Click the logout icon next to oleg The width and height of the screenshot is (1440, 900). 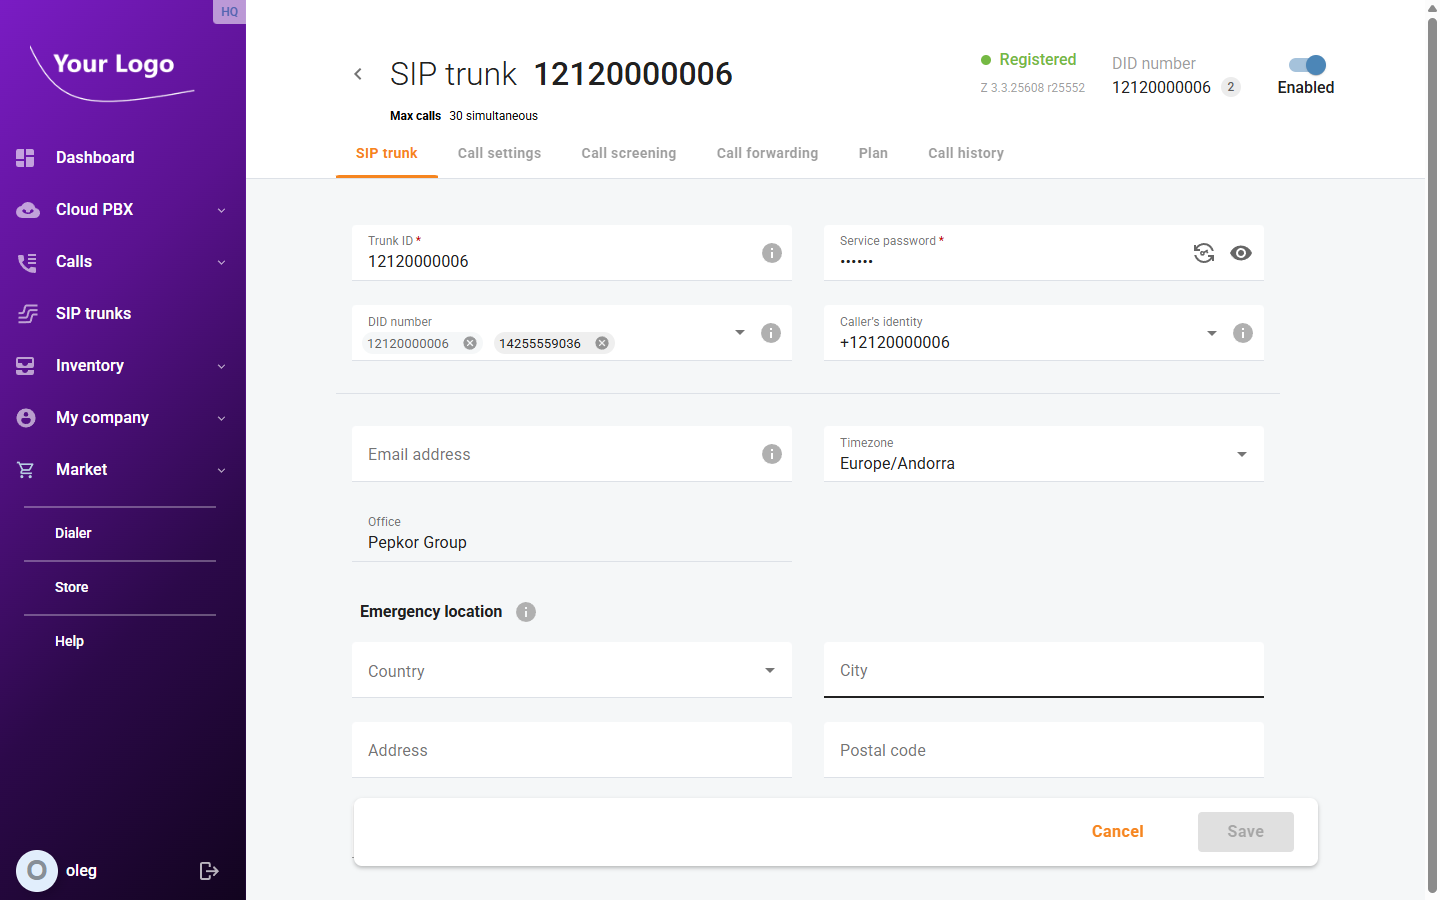(209, 871)
